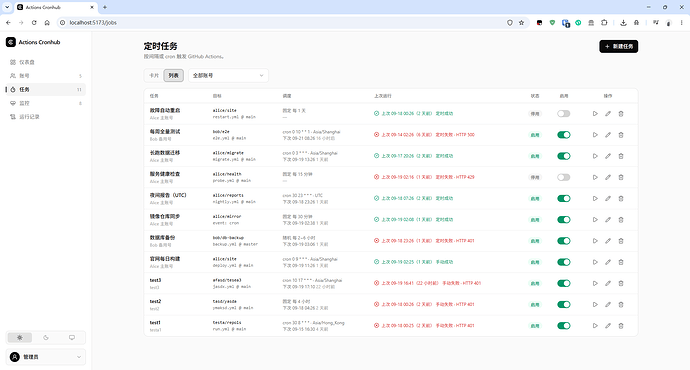Bookmark this page with star icon
Screen dimensions: 690x370
[x=521, y=22]
